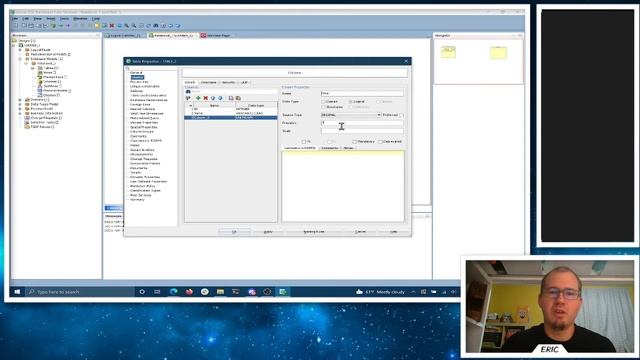The width and height of the screenshot is (640, 360).
Task: Open Task View from the taskbar
Action: point(157,292)
